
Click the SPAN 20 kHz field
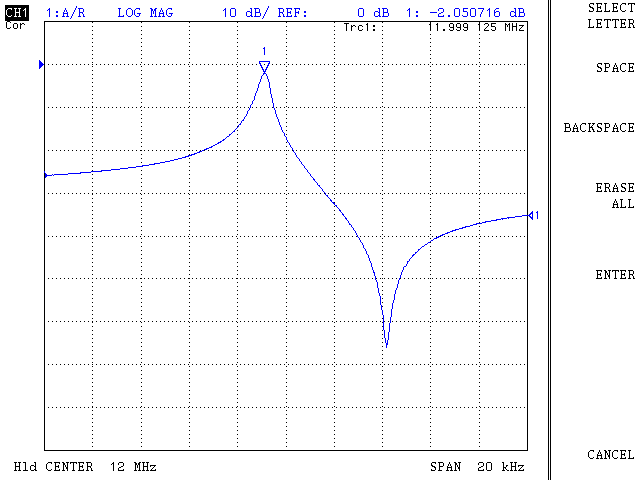point(476,467)
